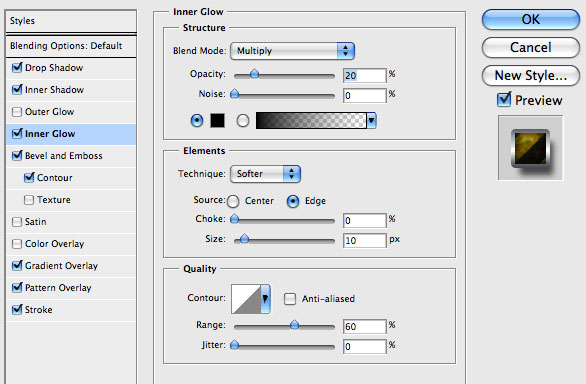Open the Satin settings entry
This screenshot has height=384, width=586.
click(36, 222)
